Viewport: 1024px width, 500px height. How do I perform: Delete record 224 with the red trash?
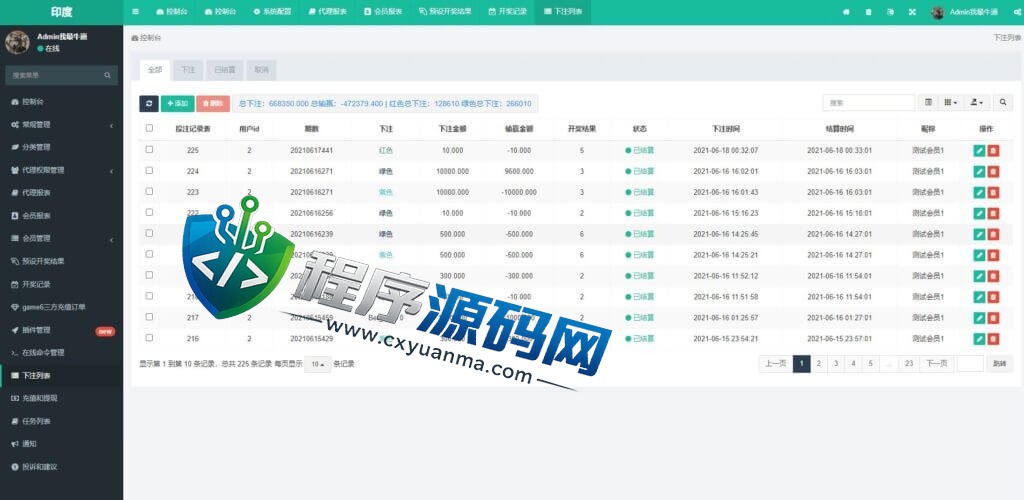click(x=993, y=171)
